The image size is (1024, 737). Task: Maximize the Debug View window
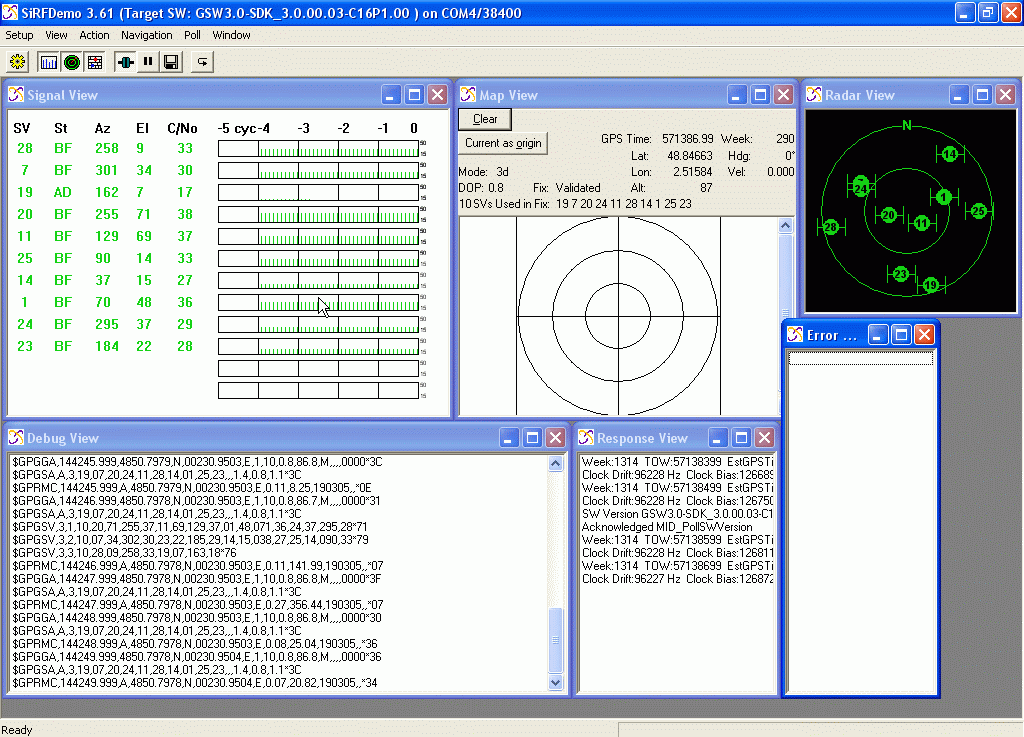coord(532,438)
